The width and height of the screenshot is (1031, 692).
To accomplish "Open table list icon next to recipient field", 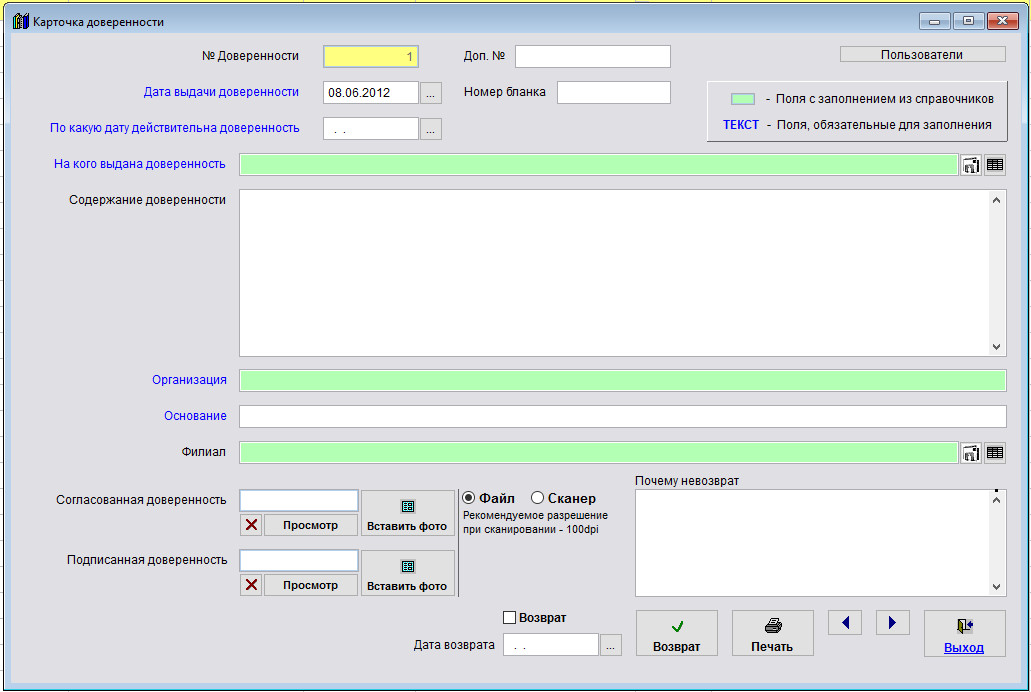I will (995, 165).
